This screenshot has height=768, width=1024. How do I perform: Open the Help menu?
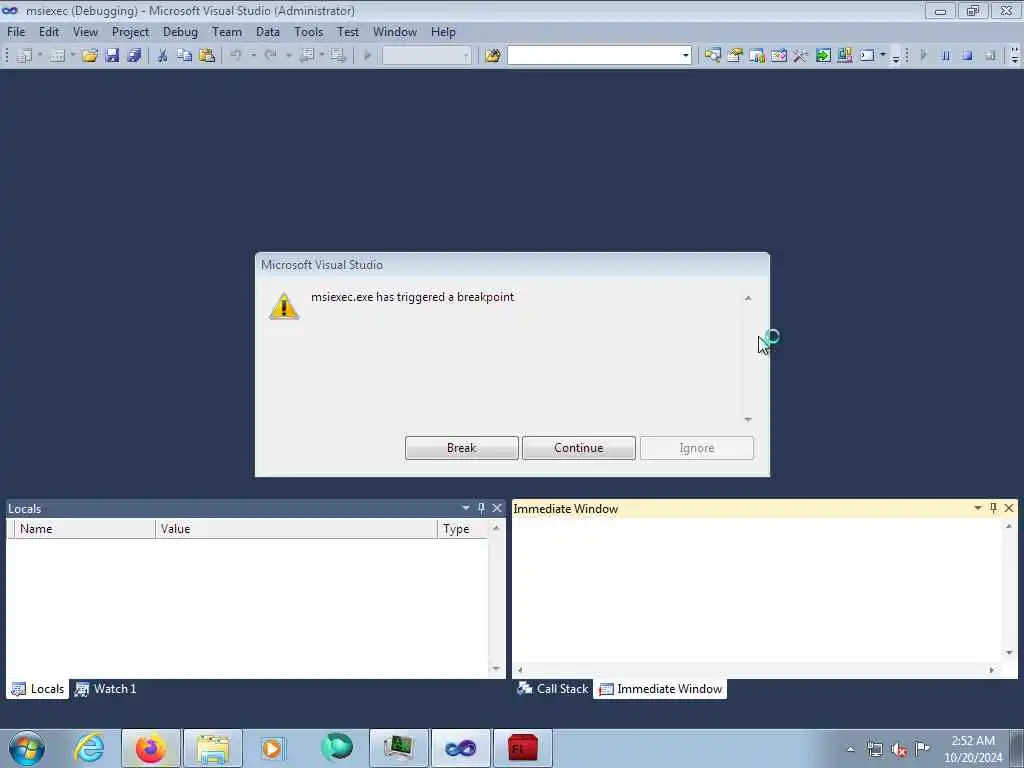point(443,32)
